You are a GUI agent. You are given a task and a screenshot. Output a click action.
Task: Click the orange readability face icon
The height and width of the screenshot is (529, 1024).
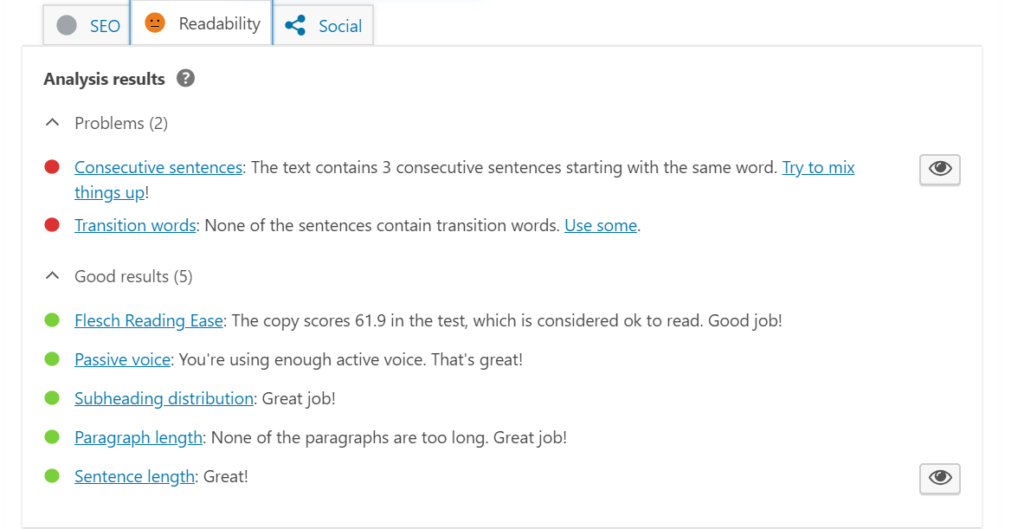(155, 23)
